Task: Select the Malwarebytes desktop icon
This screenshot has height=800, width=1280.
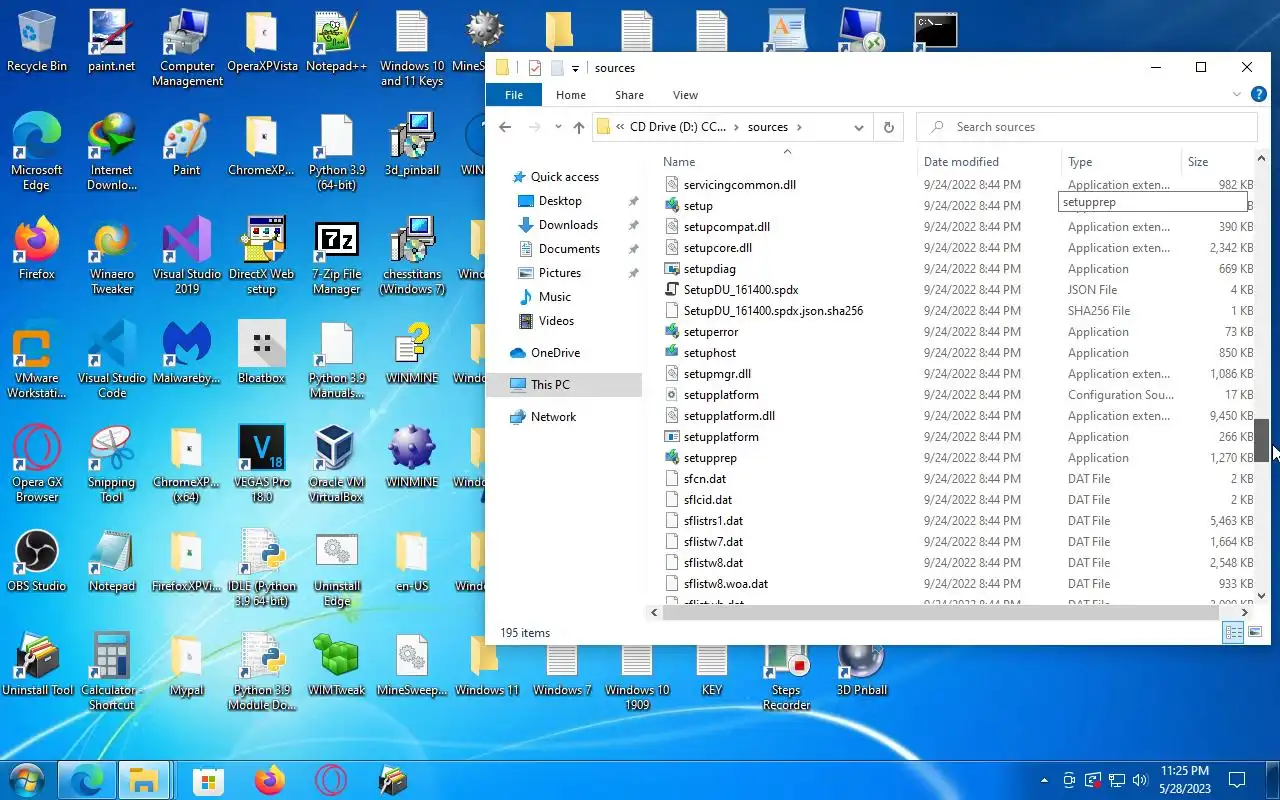Action: pos(187,354)
